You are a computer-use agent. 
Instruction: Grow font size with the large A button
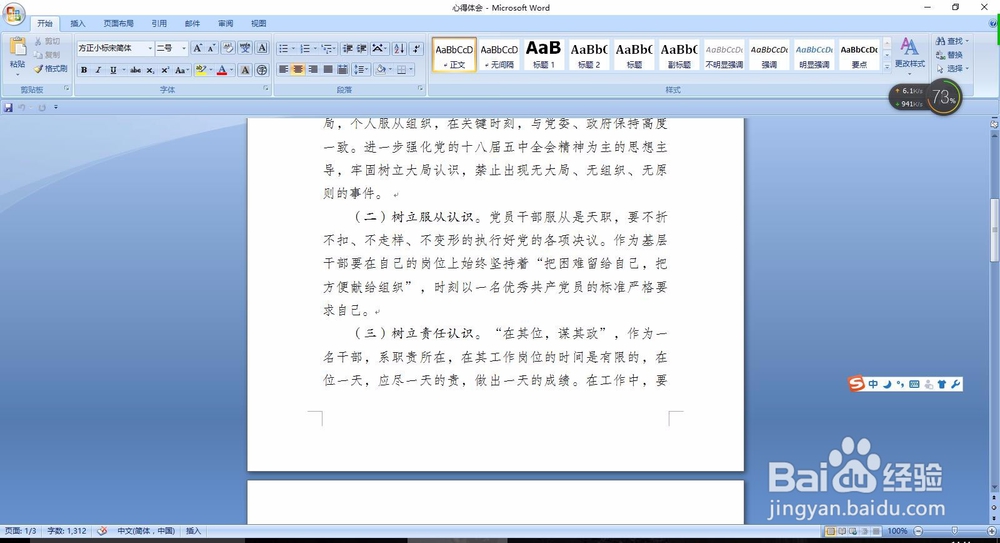198,48
